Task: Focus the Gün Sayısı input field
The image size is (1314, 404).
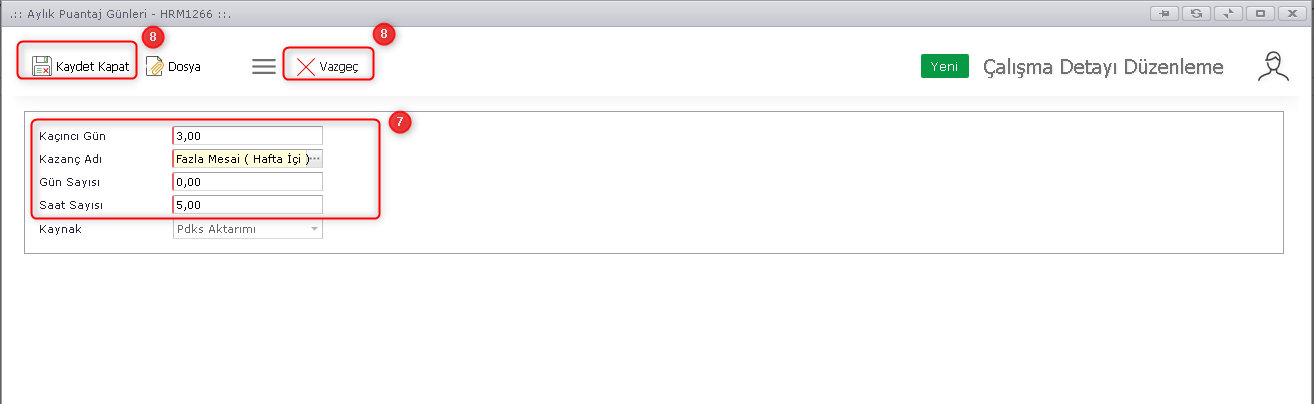Action: (x=248, y=181)
